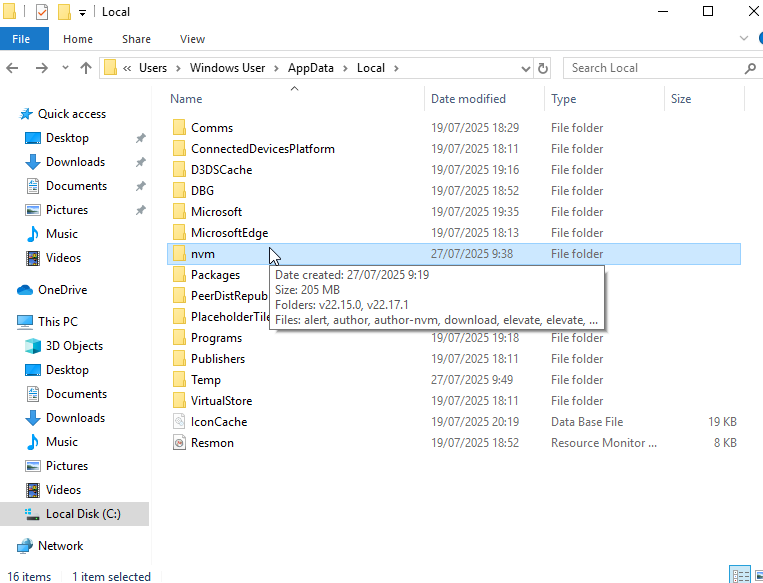This screenshot has width=763, height=583.
Task: Unpin Desktop using its pin icon
Action: pos(141,138)
